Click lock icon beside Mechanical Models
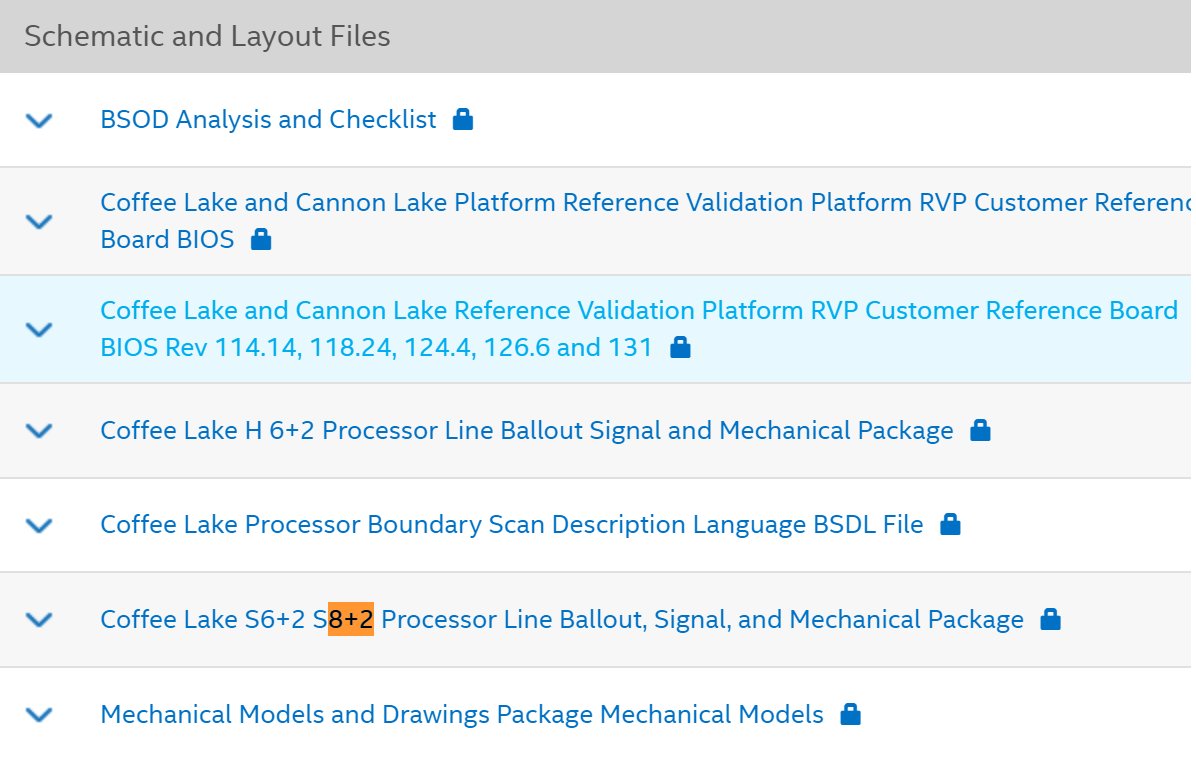 (x=850, y=714)
